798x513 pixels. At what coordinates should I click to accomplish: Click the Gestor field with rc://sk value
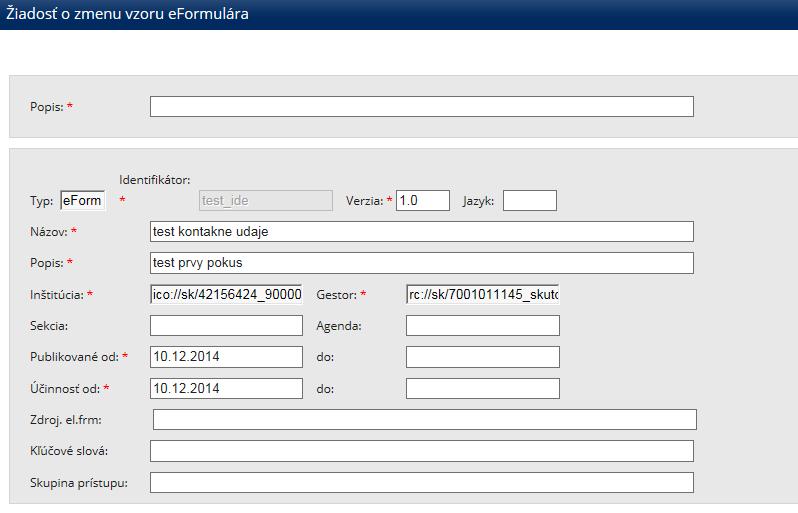[482, 294]
